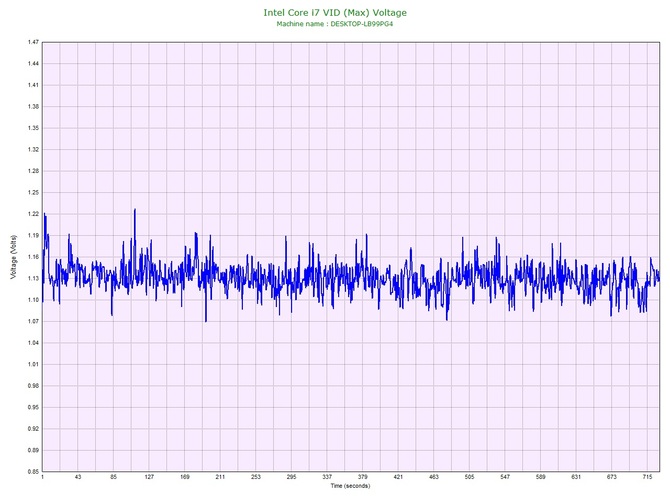Screen dimensions: 670x503
Task: Click the 1.32 voltage axis value
Action: coord(33,150)
